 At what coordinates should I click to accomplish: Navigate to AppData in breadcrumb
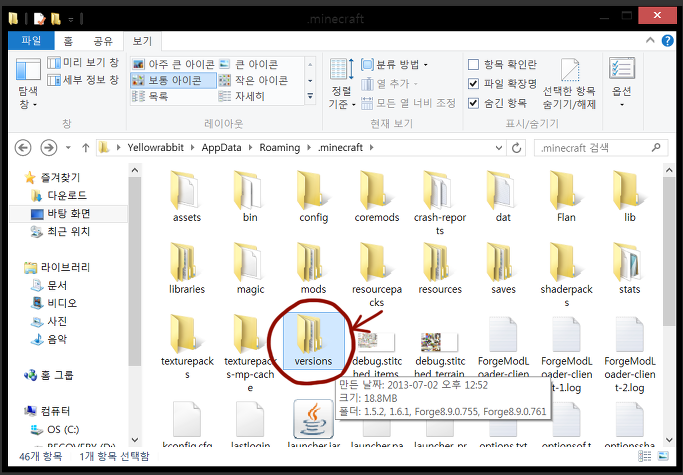pyautogui.click(x=221, y=148)
